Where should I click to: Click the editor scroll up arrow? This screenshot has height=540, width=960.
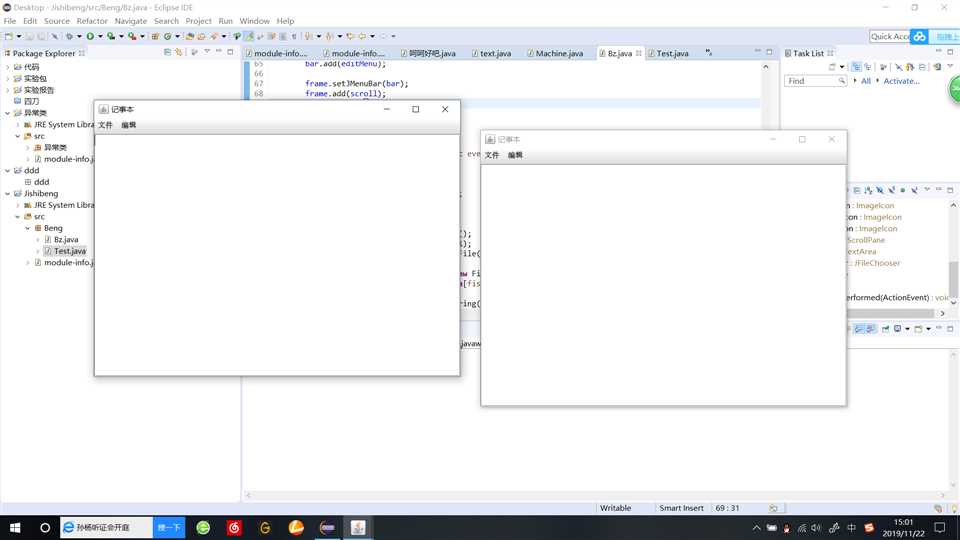tap(765, 67)
